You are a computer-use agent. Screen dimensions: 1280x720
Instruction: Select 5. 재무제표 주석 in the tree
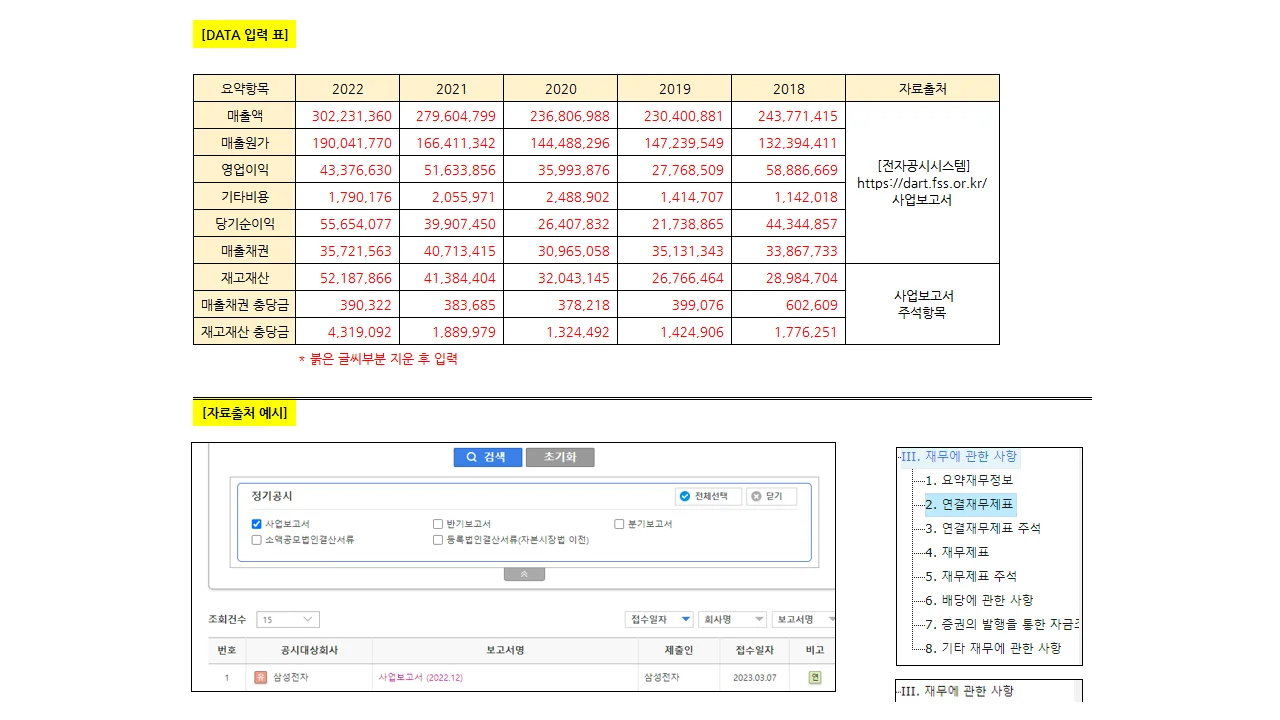(971, 576)
